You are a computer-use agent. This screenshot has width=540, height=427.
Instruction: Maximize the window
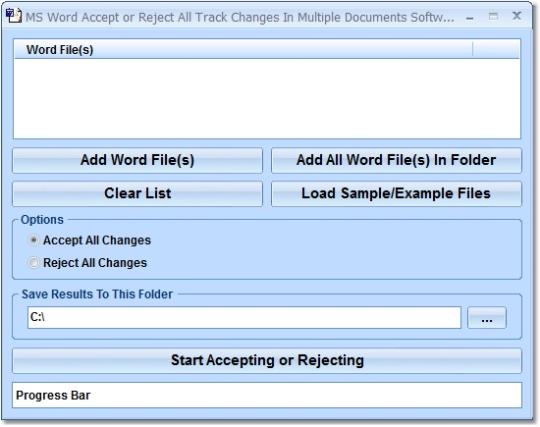point(493,16)
